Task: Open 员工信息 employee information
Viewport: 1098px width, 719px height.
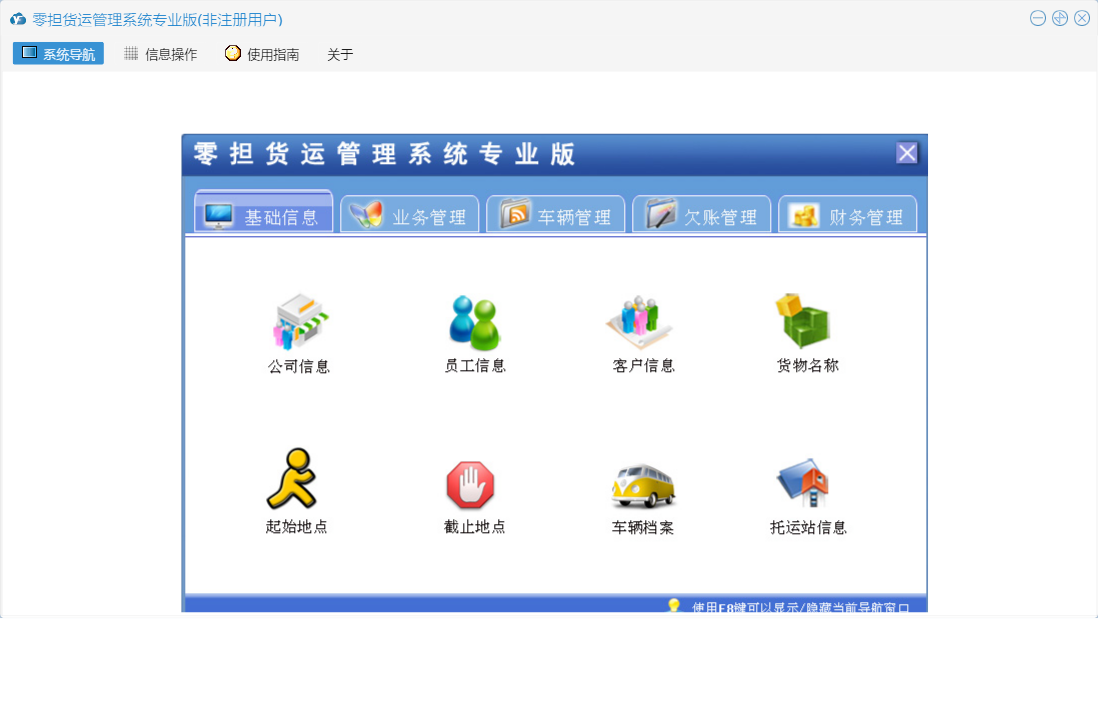Action: click(474, 323)
